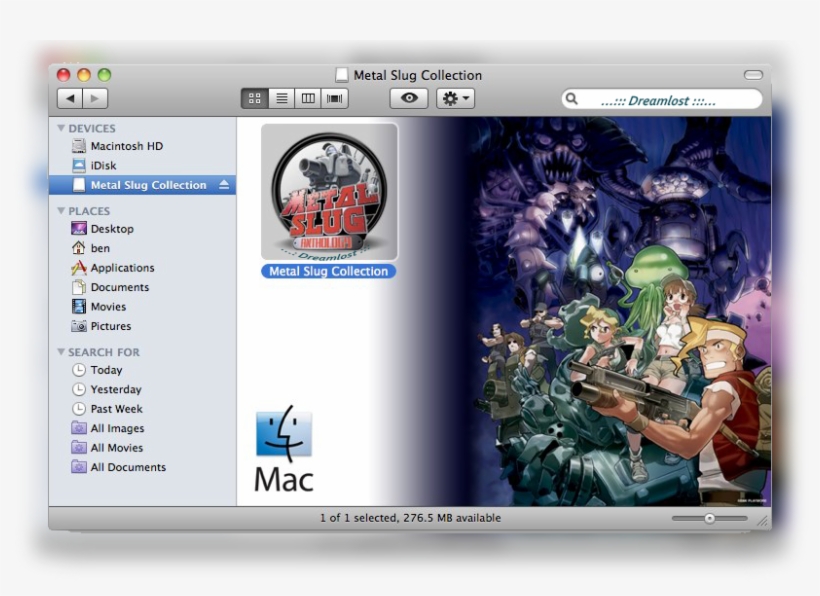The image size is (820, 596).
Task: Open the Movies folder icon
Action: coord(78,306)
